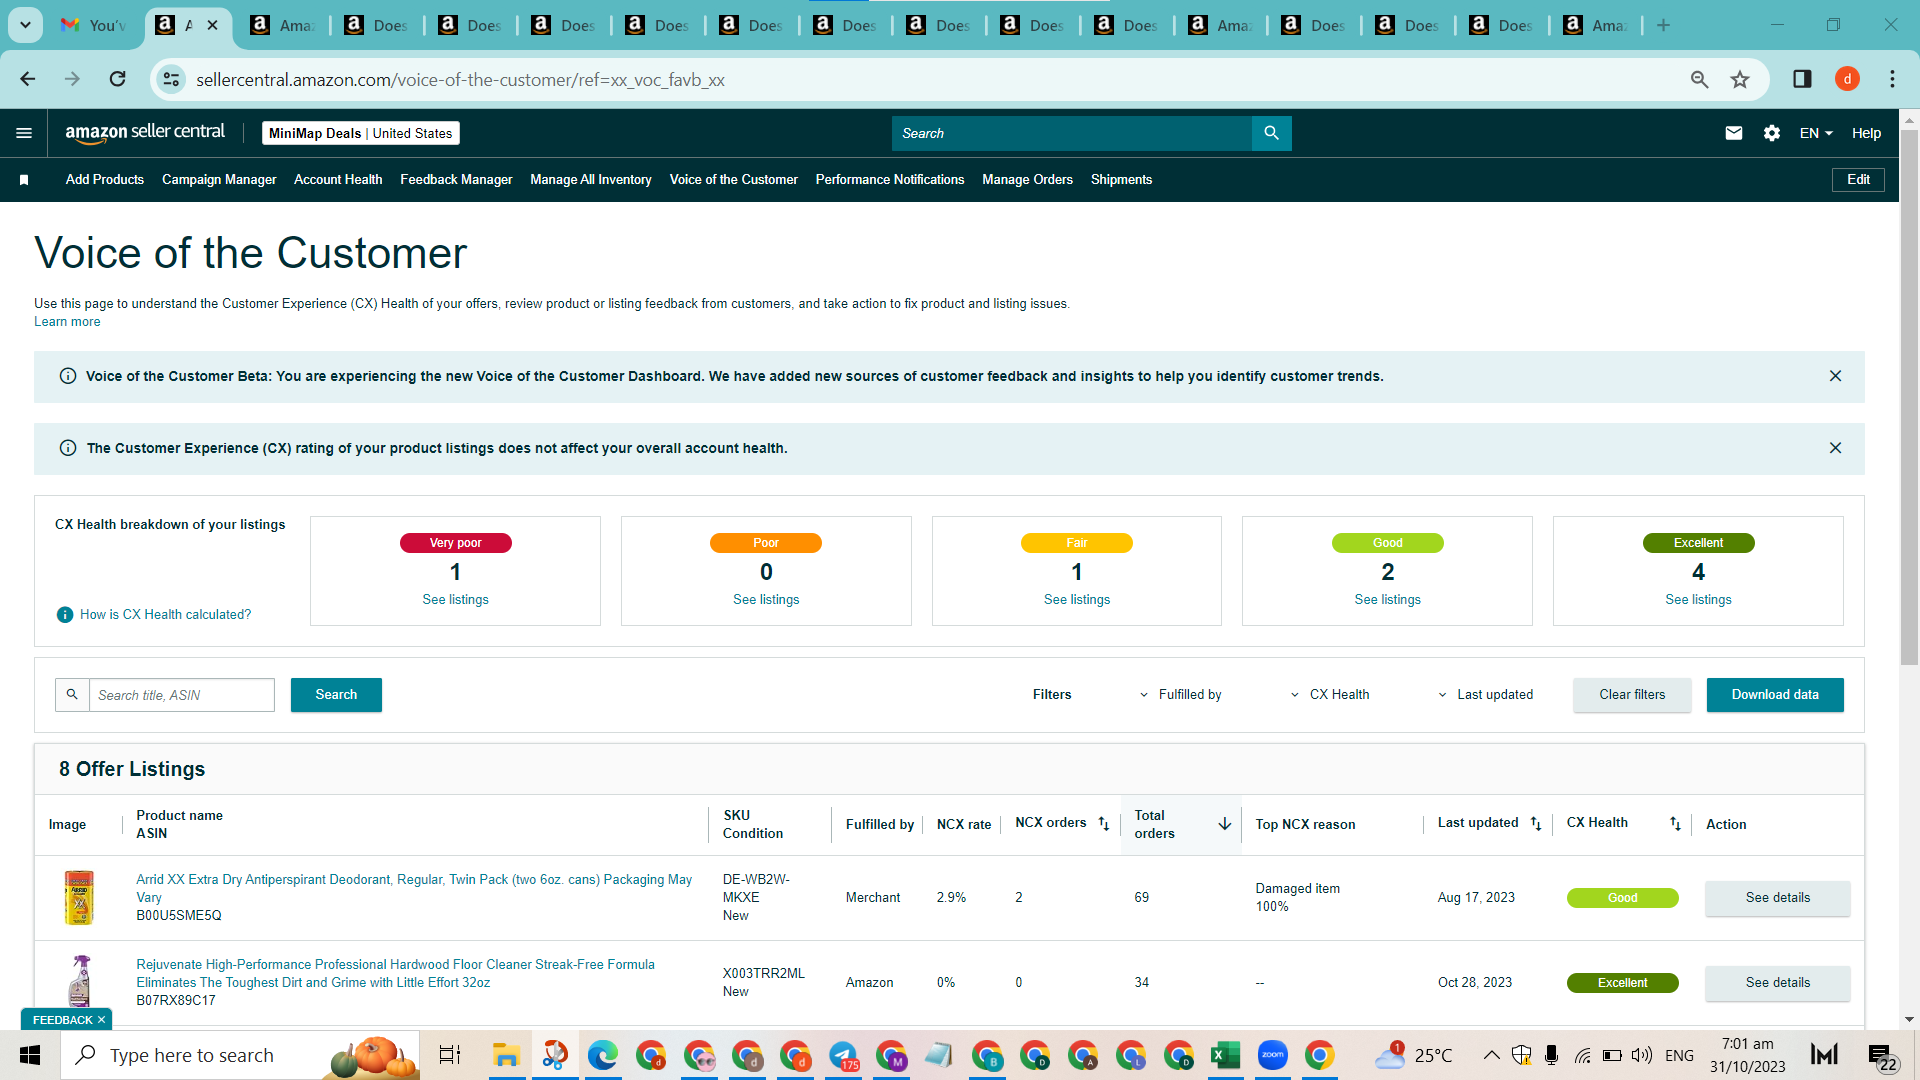The height and width of the screenshot is (1080, 1920).
Task: Open File Explorer from the taskbar
Action: (506, 1055)
